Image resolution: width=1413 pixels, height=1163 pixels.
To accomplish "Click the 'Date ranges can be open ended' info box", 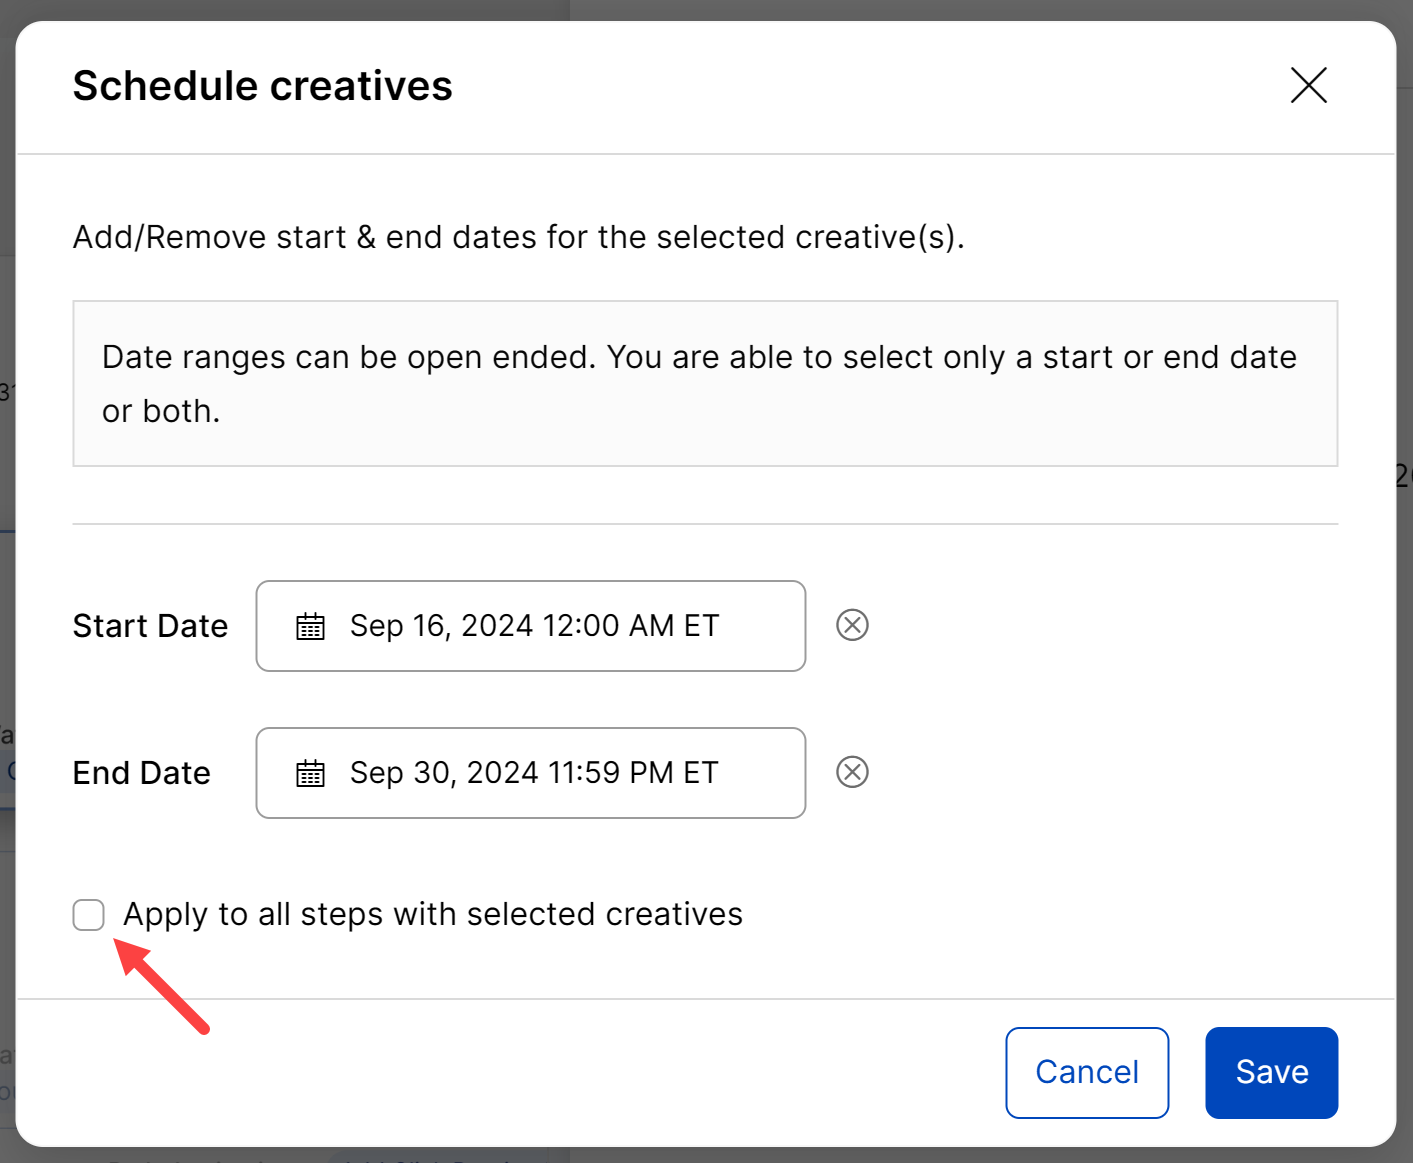I will tap(704, 384).
